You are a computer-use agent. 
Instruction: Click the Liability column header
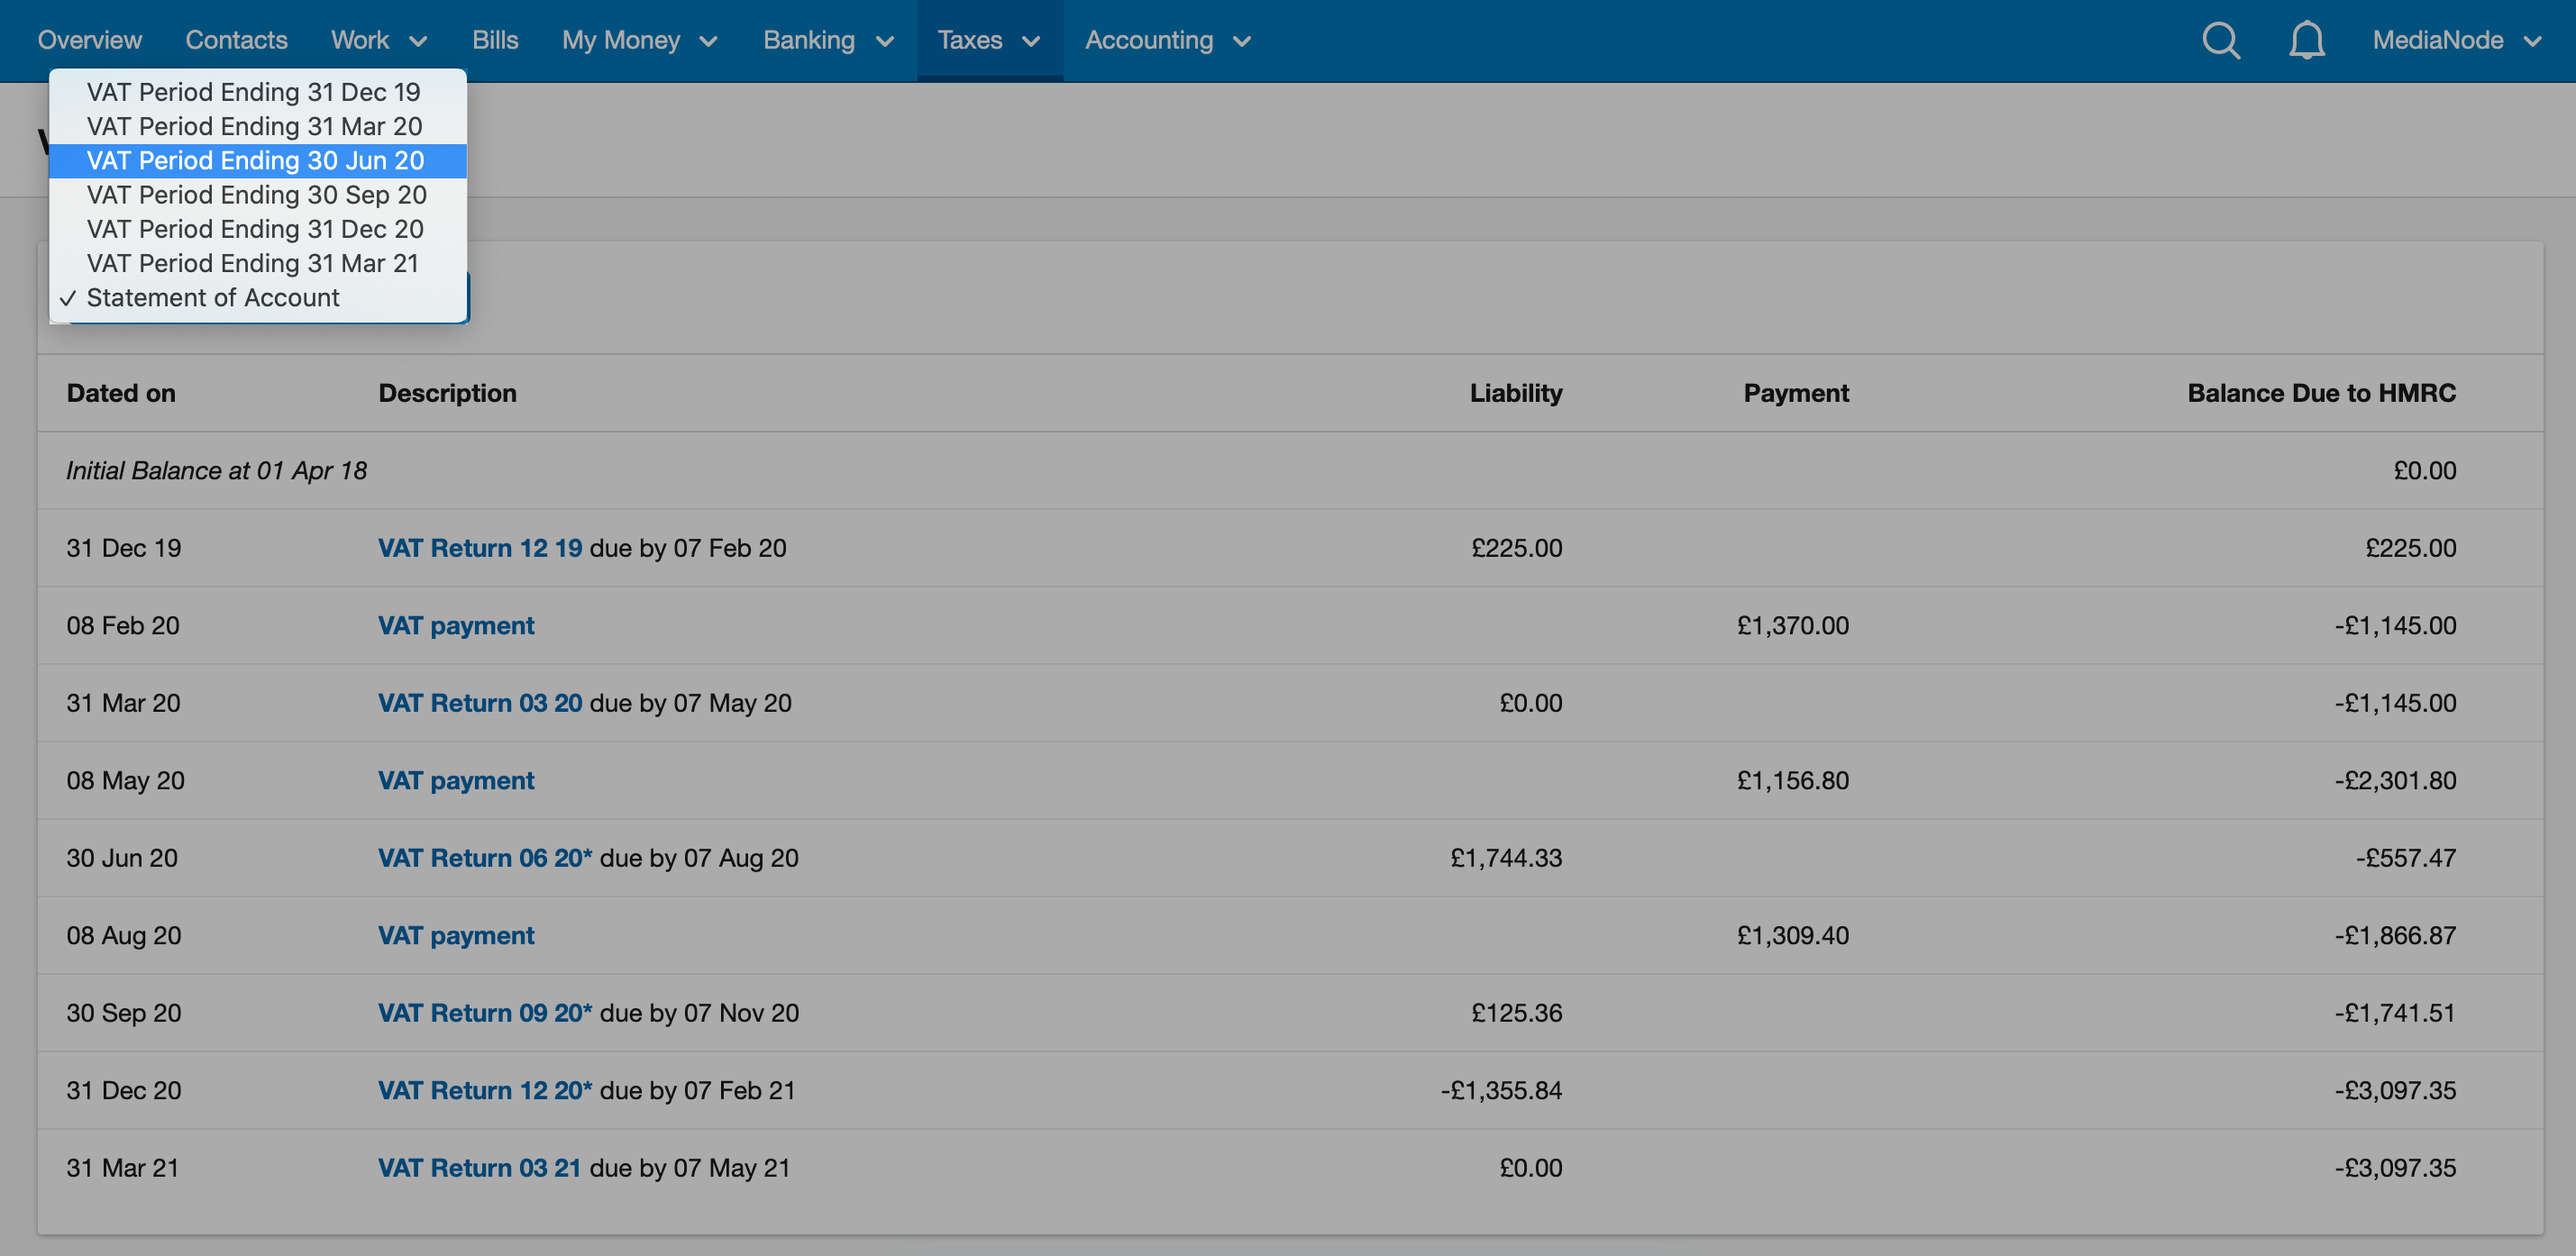tap(1516, 393)
